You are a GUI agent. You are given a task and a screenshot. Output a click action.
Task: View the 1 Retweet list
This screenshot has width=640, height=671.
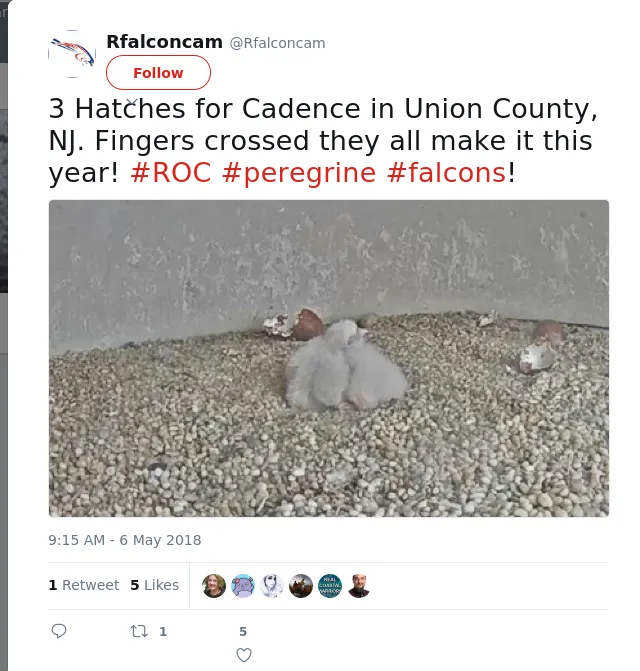(x=84, y=585)
